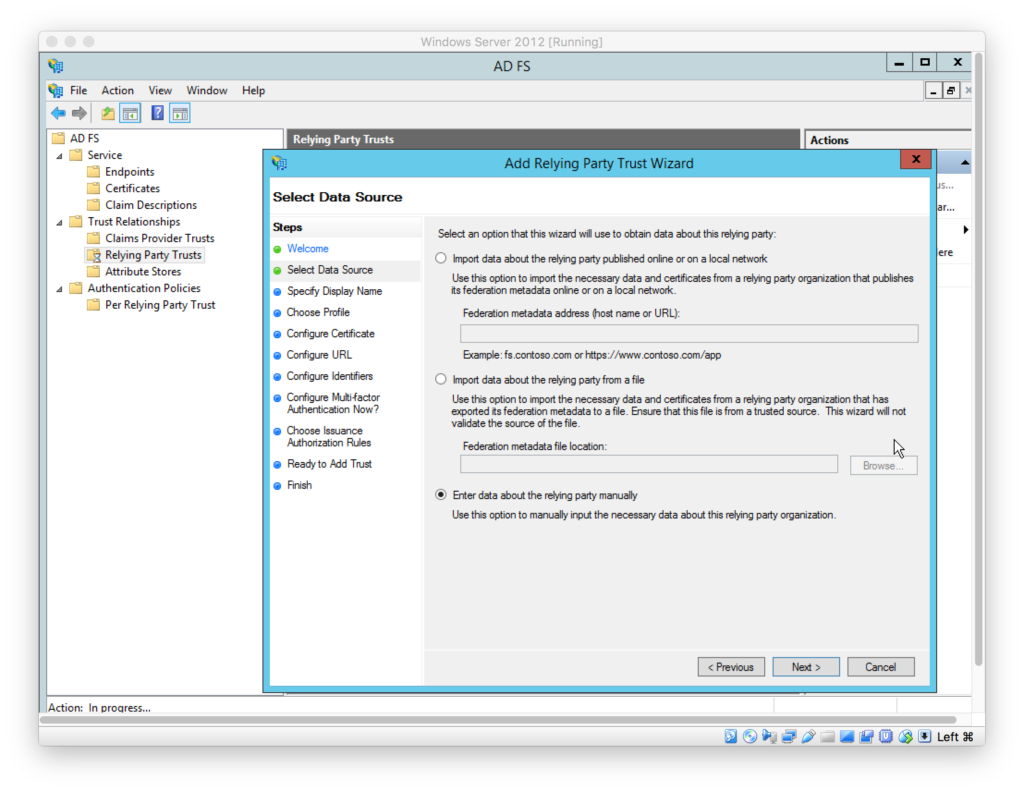This screenshot has height=792, width=1024.
Task: Open the Help menu
Action: tap(253, 90)
